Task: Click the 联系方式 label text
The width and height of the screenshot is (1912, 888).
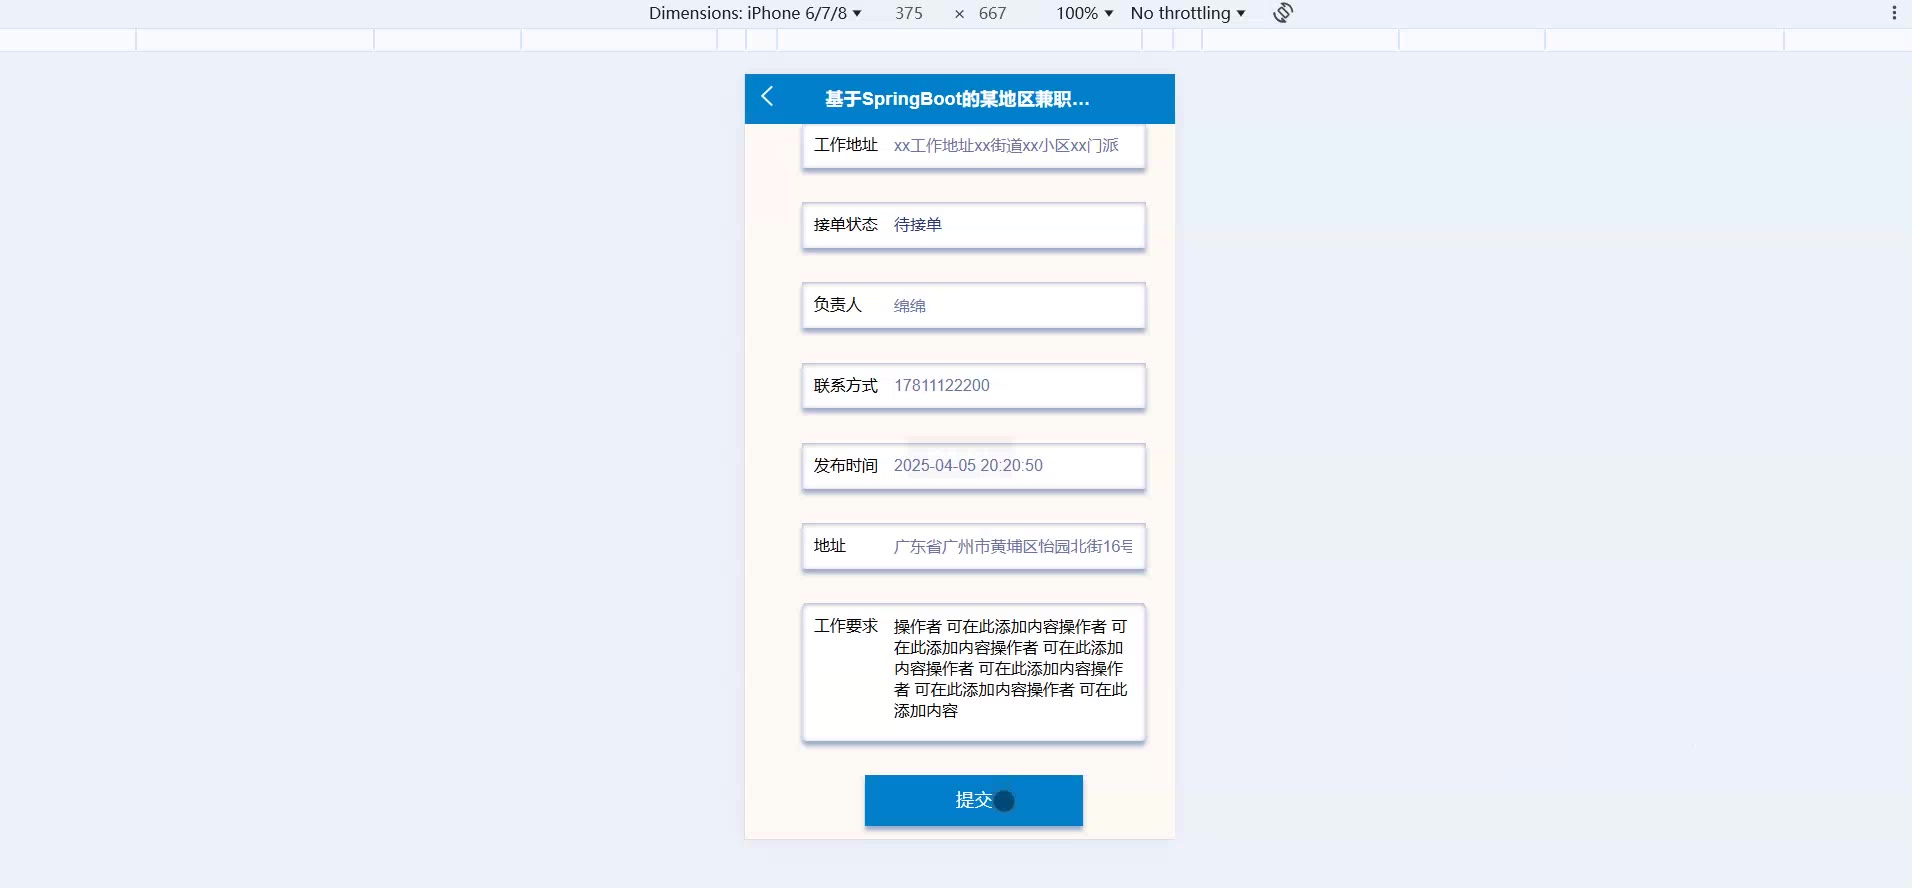Action: pyautogui.click(x=846, y=386)
